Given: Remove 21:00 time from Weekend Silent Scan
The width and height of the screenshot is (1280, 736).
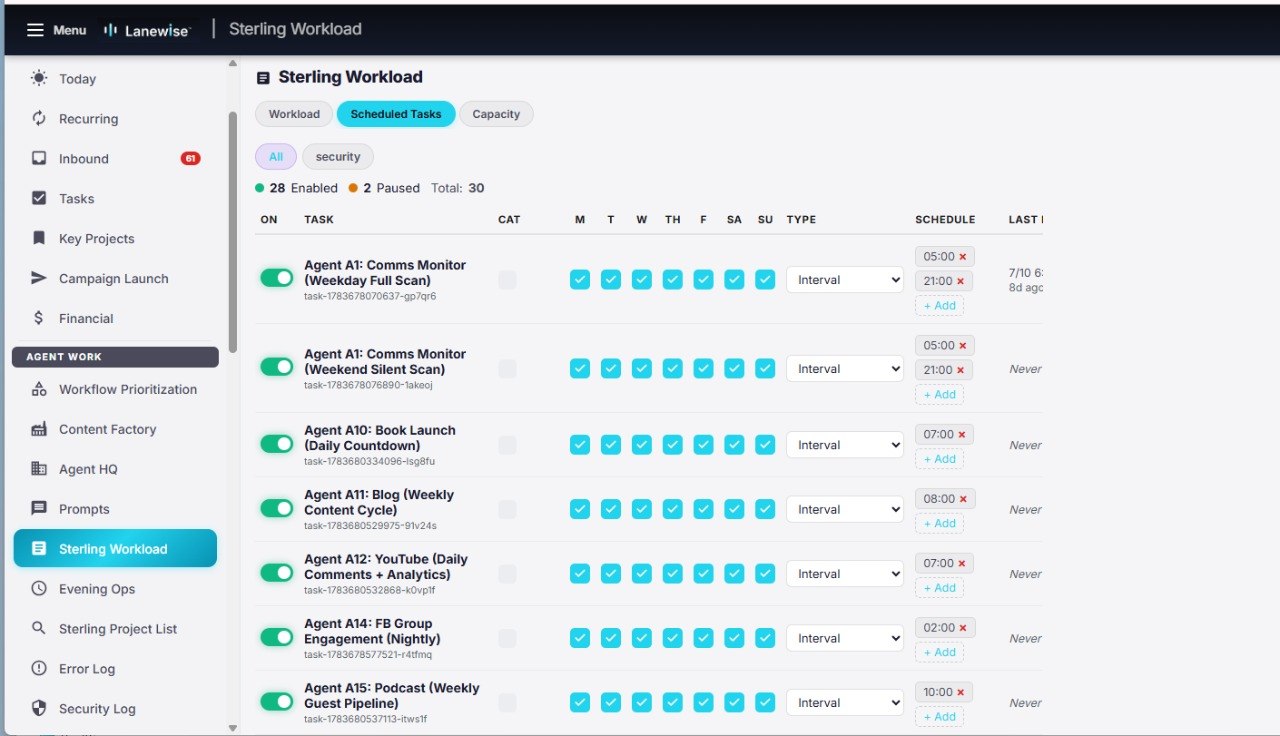Looking at the screenshot, I should click(x=961, y=370).
